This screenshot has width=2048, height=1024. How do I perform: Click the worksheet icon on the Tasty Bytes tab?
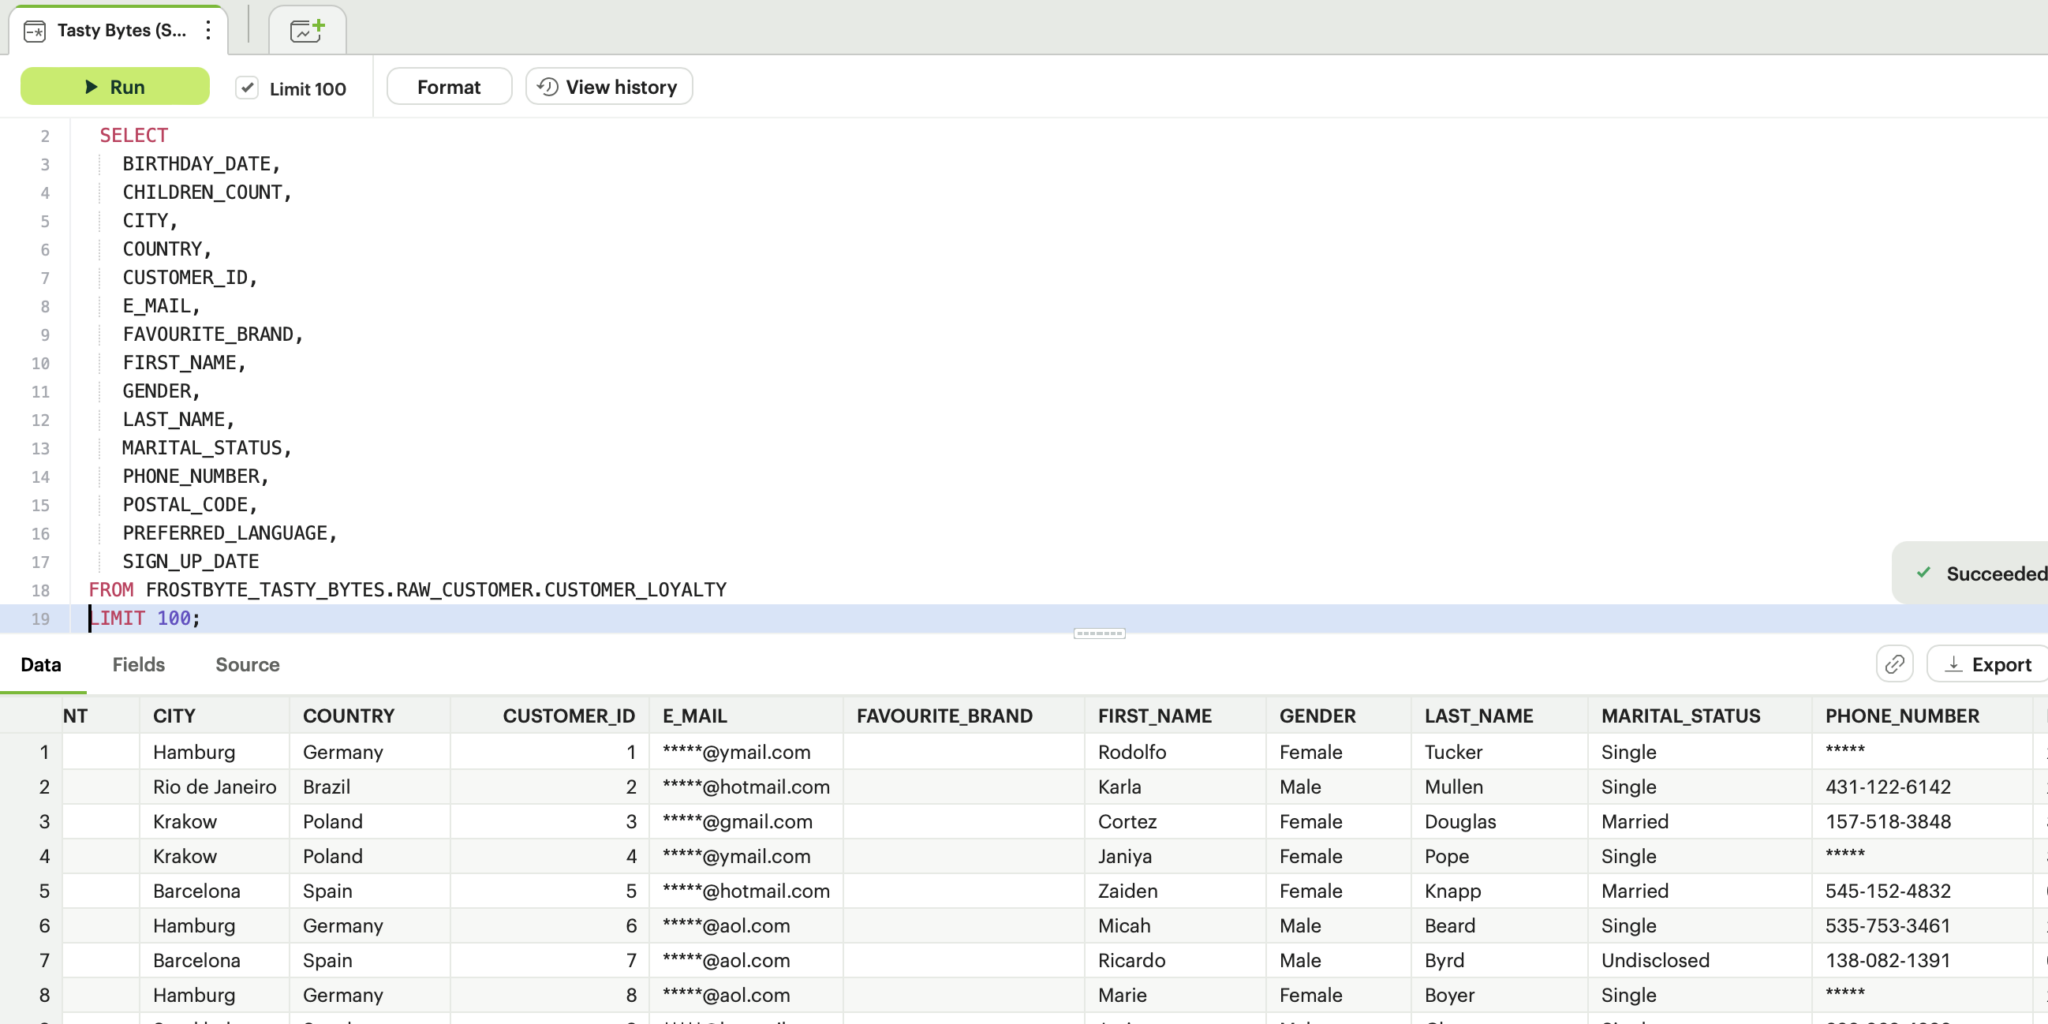34,30
